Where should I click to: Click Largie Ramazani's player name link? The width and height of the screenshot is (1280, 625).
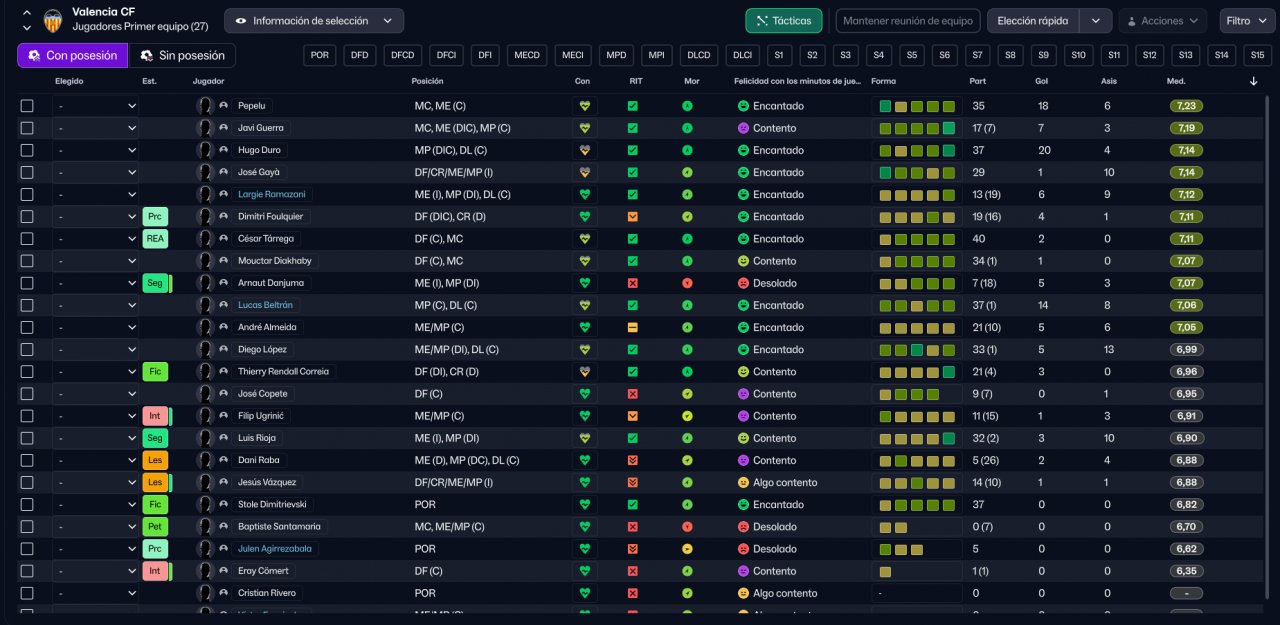[x=271, y=194]
